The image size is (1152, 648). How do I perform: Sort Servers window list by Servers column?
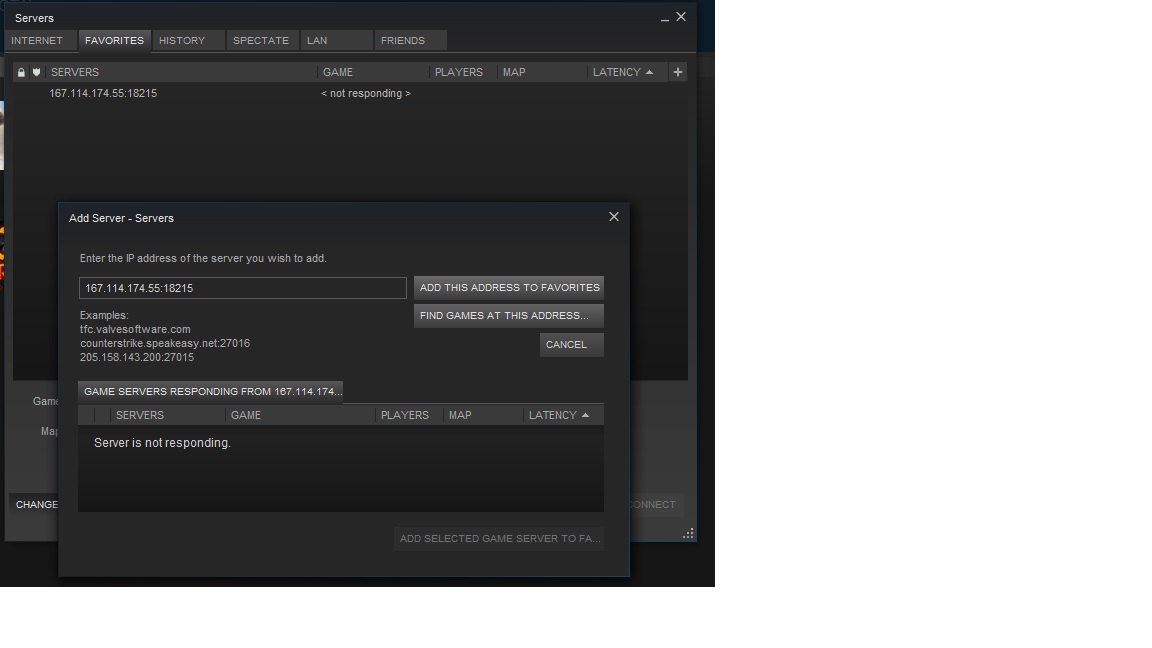pyautogui.click(x=181, y=72)
